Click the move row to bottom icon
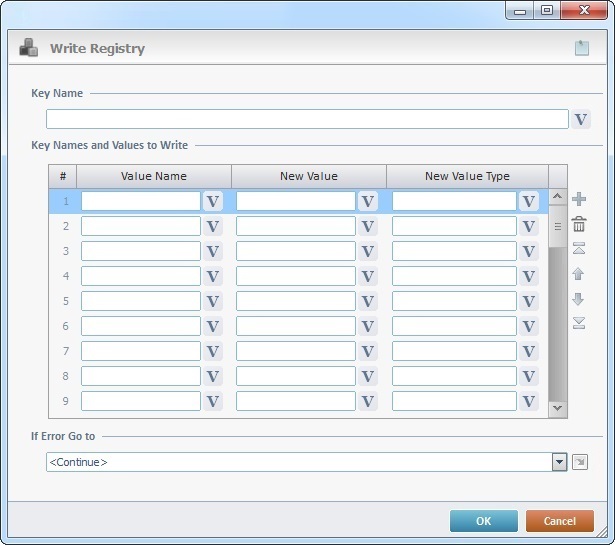 (x=579, y=323)
